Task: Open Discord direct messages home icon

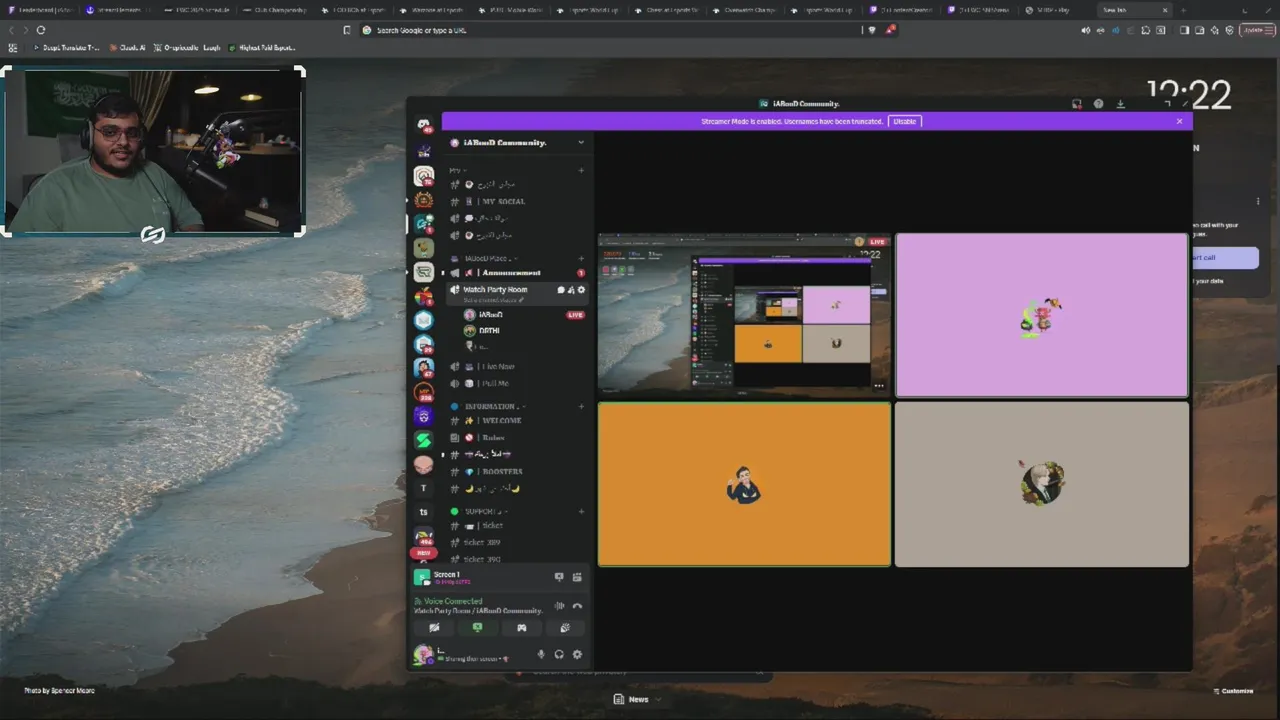Action: point(424,125)
